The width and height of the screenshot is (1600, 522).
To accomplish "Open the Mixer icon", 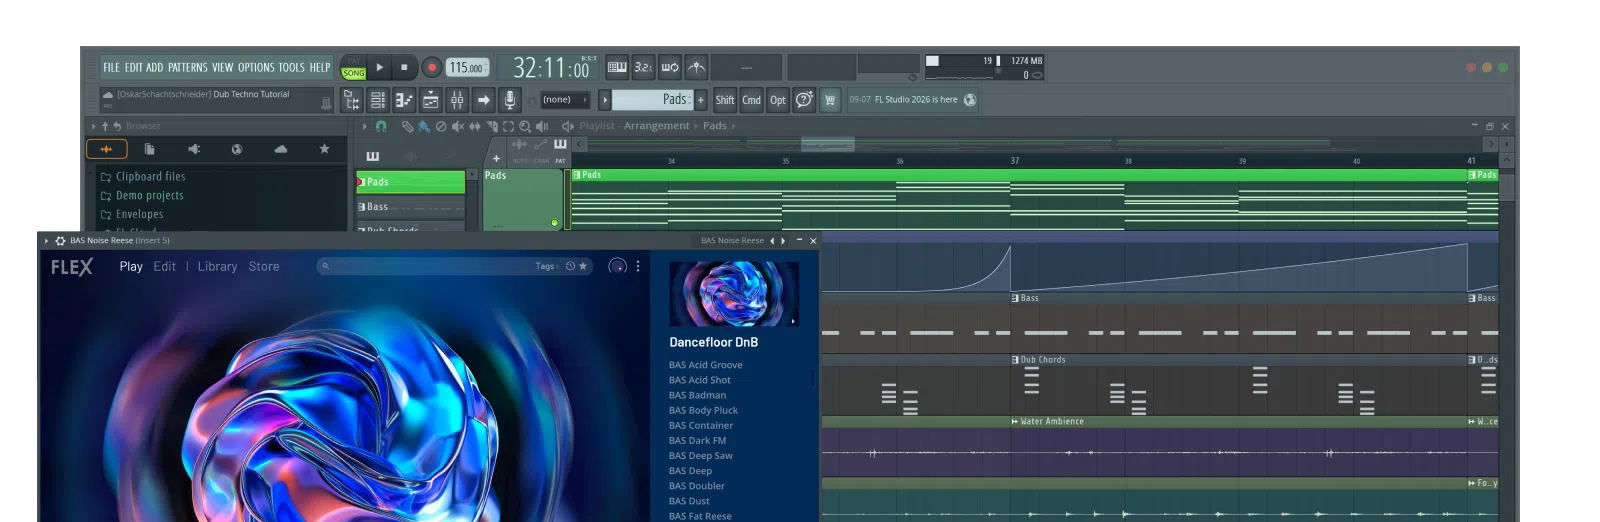I will point(457,100).
